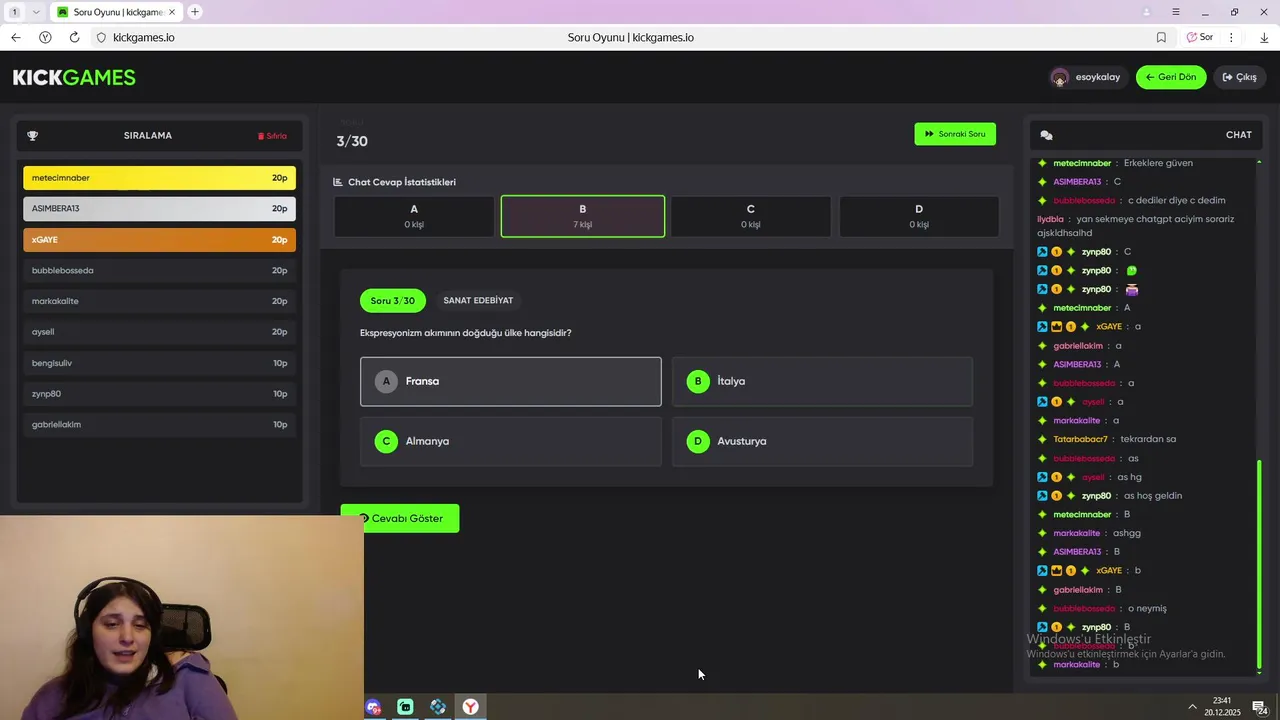Select metecimnaber in the leaderboard

click(x=159, y=178)
